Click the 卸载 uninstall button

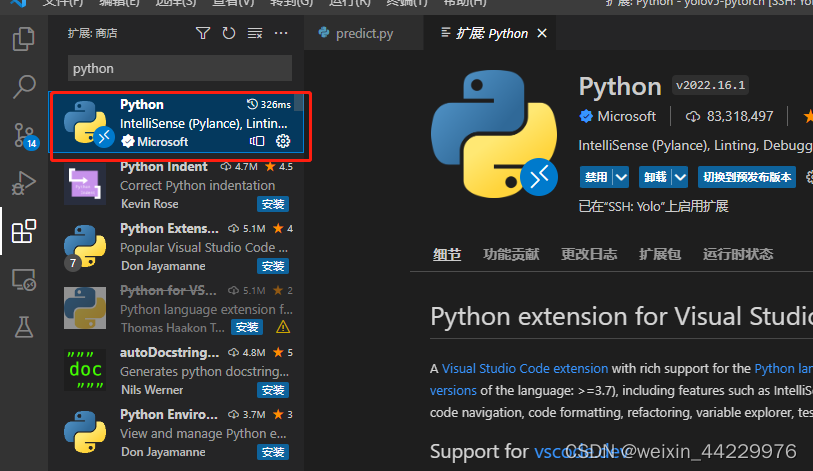655,177
